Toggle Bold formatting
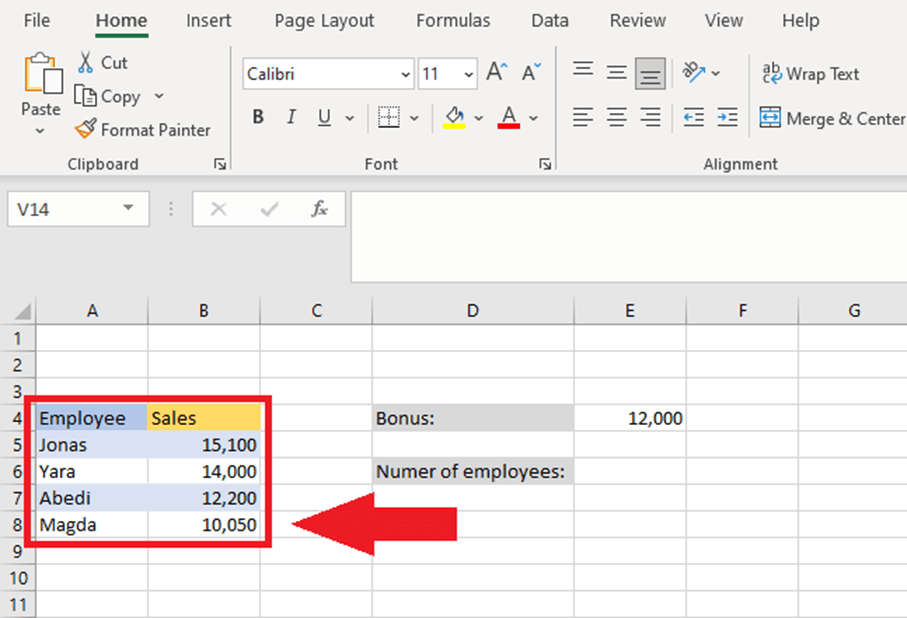 (x=258, y=117)
